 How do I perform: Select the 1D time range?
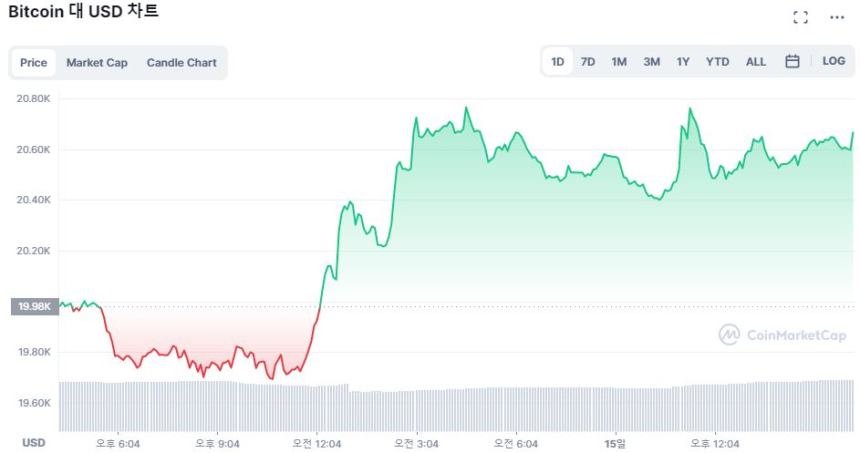point(558,62)
